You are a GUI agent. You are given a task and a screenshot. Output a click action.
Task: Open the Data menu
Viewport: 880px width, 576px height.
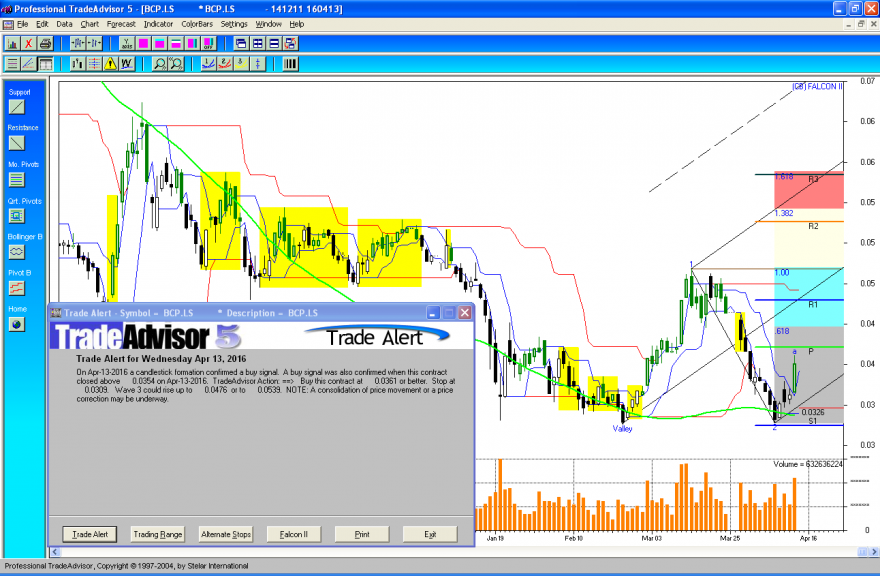click(64, 24)
